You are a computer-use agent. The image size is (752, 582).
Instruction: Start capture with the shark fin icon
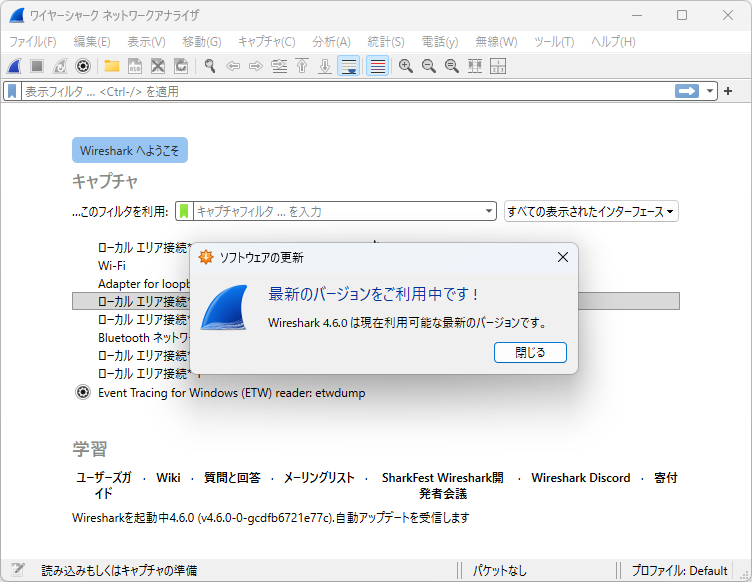(14, 66)
